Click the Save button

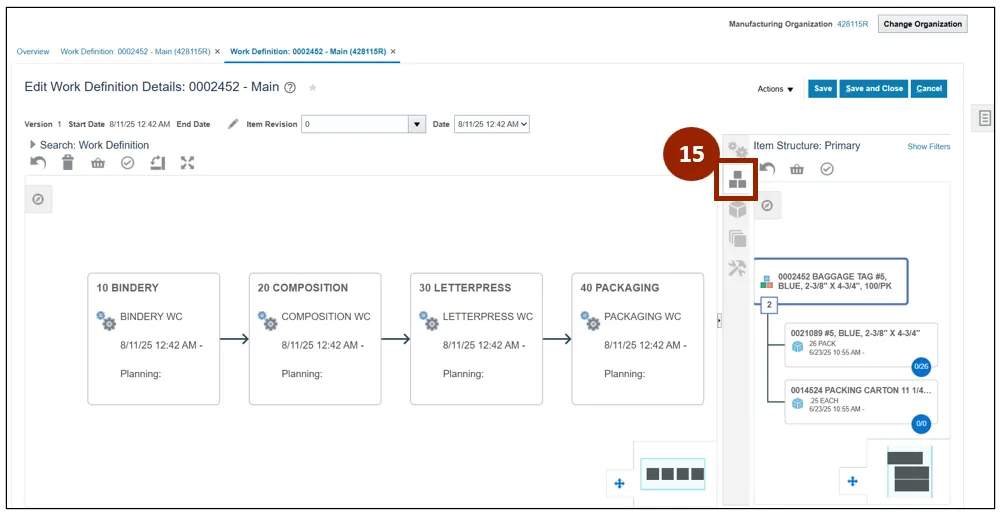[x=822, y=89]
